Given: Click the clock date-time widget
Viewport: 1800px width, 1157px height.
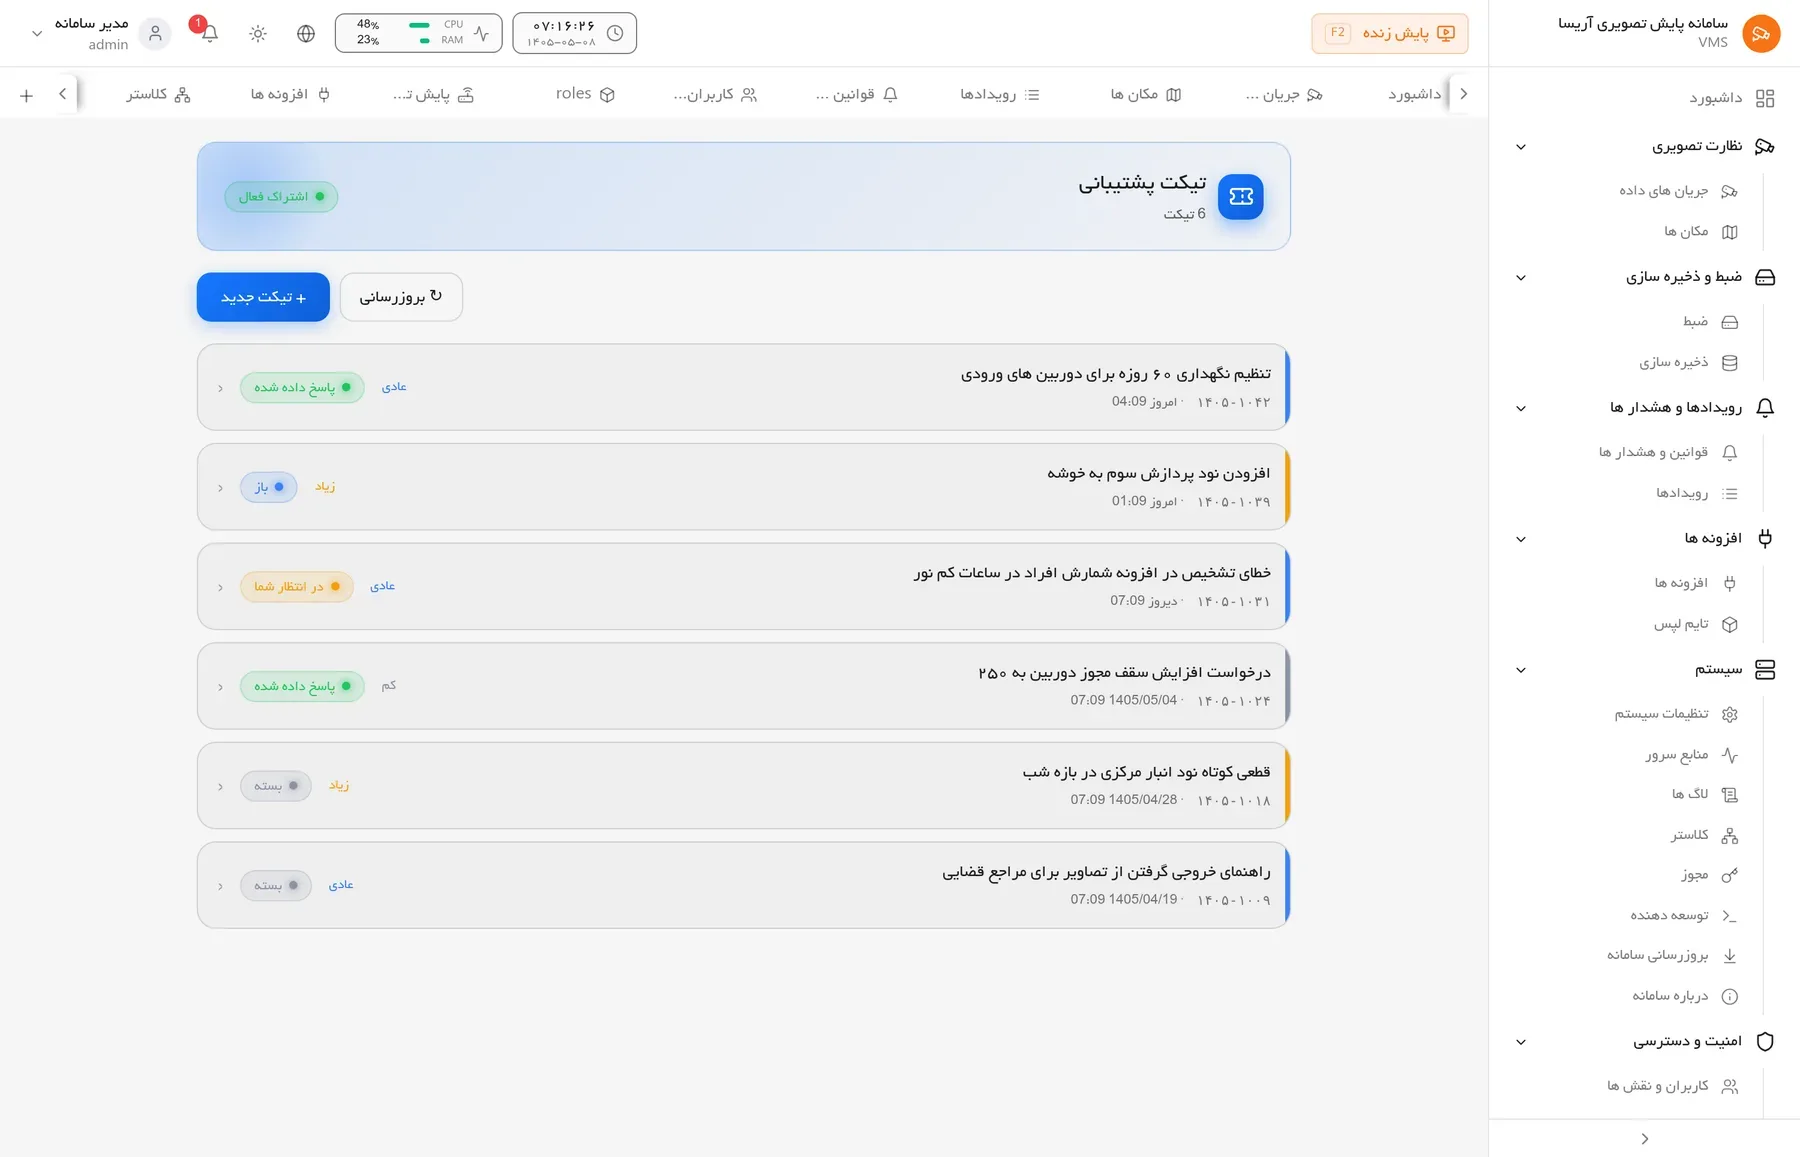Looking at the screenshot, I should pos(575,33).
